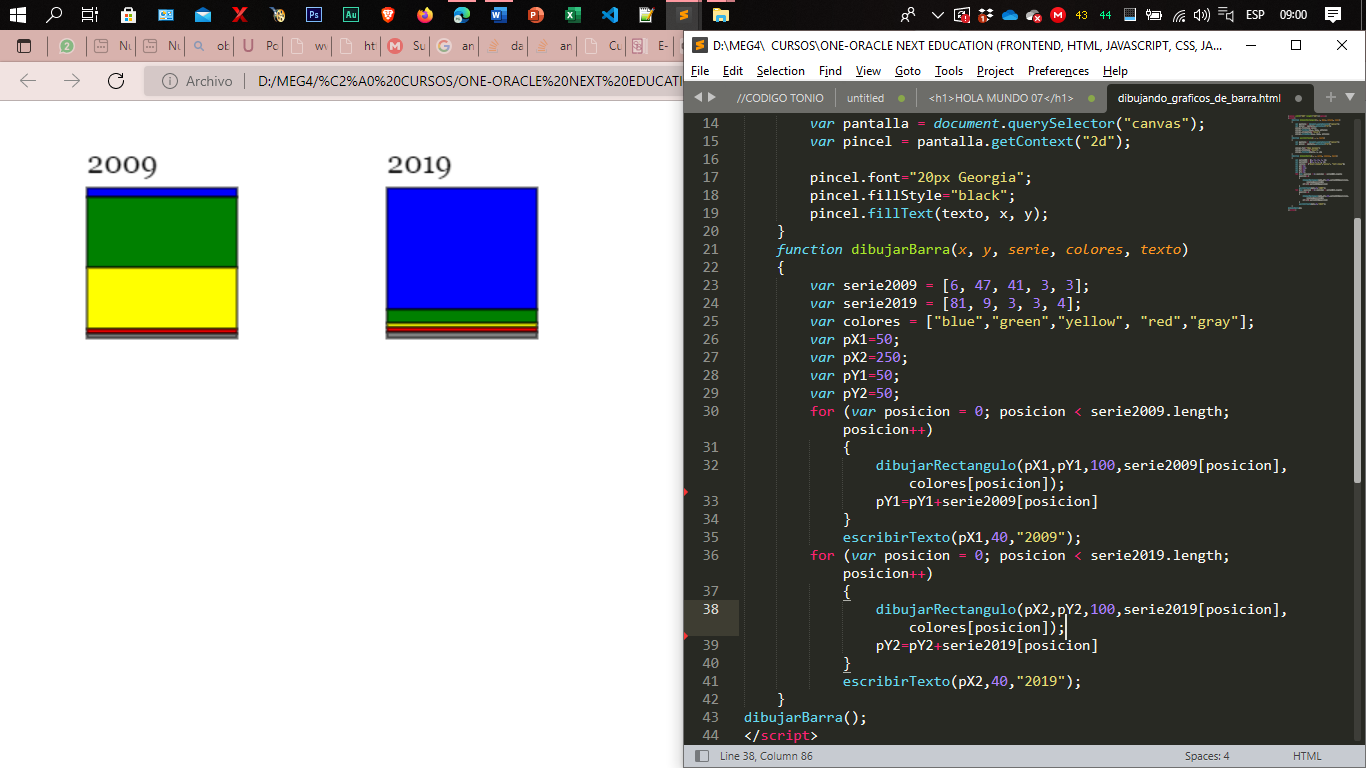Launch Microsoft Store from taskbar

pos(128,15)
